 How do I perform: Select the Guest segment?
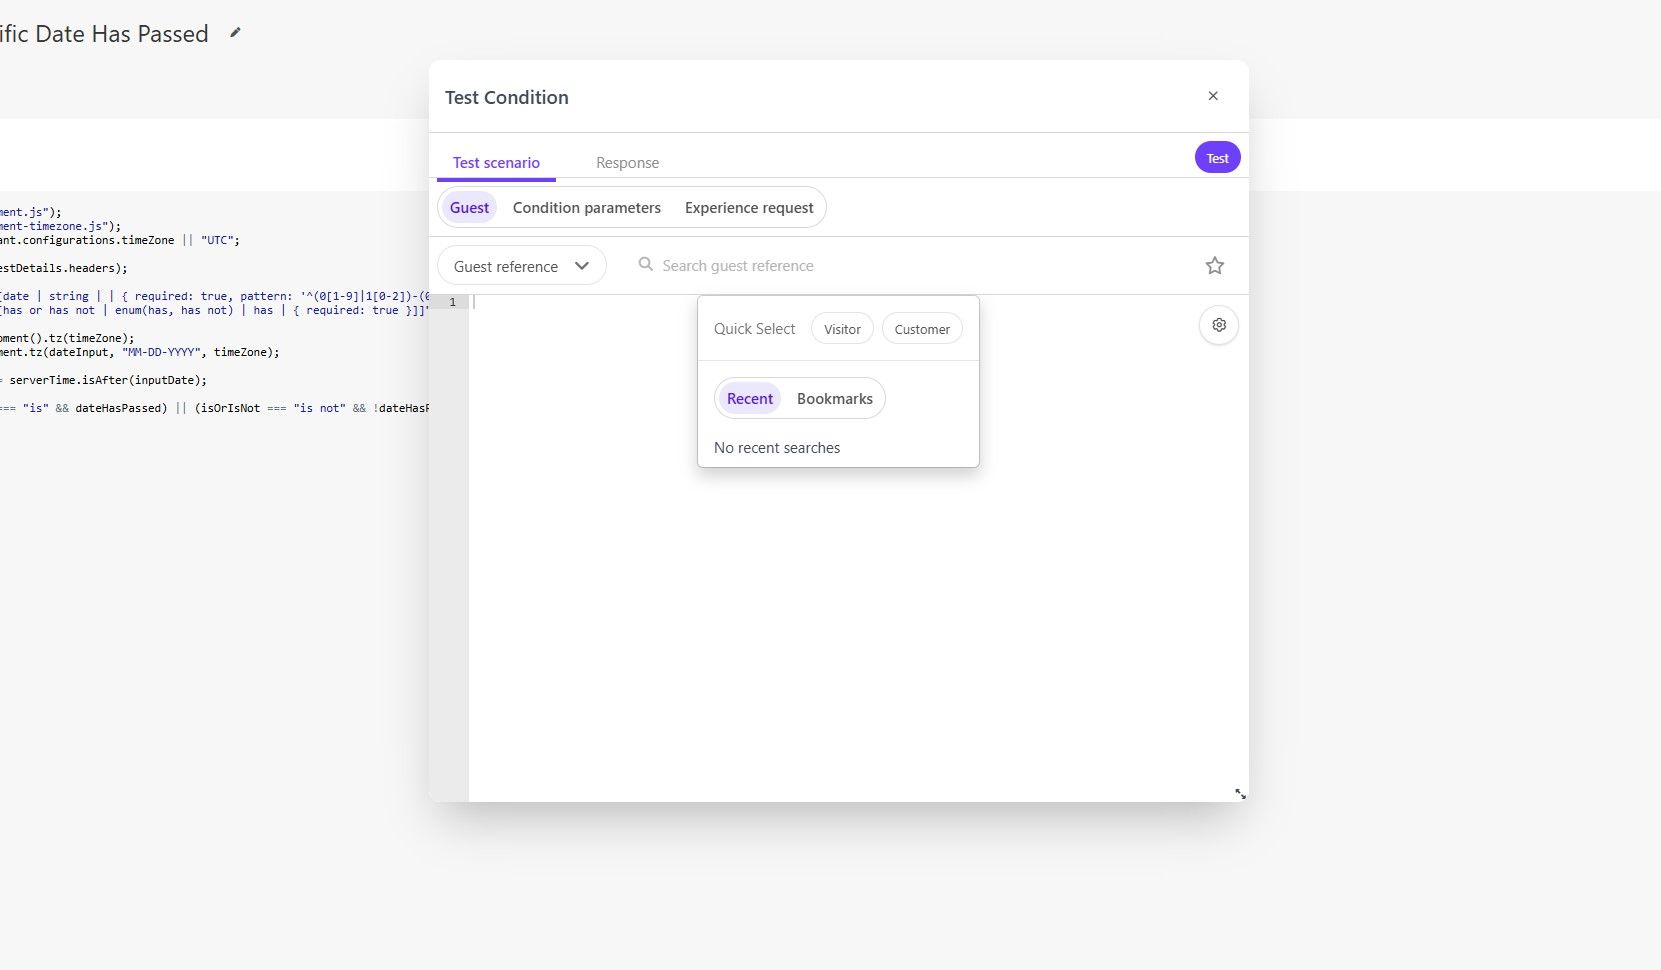[469, 208]
